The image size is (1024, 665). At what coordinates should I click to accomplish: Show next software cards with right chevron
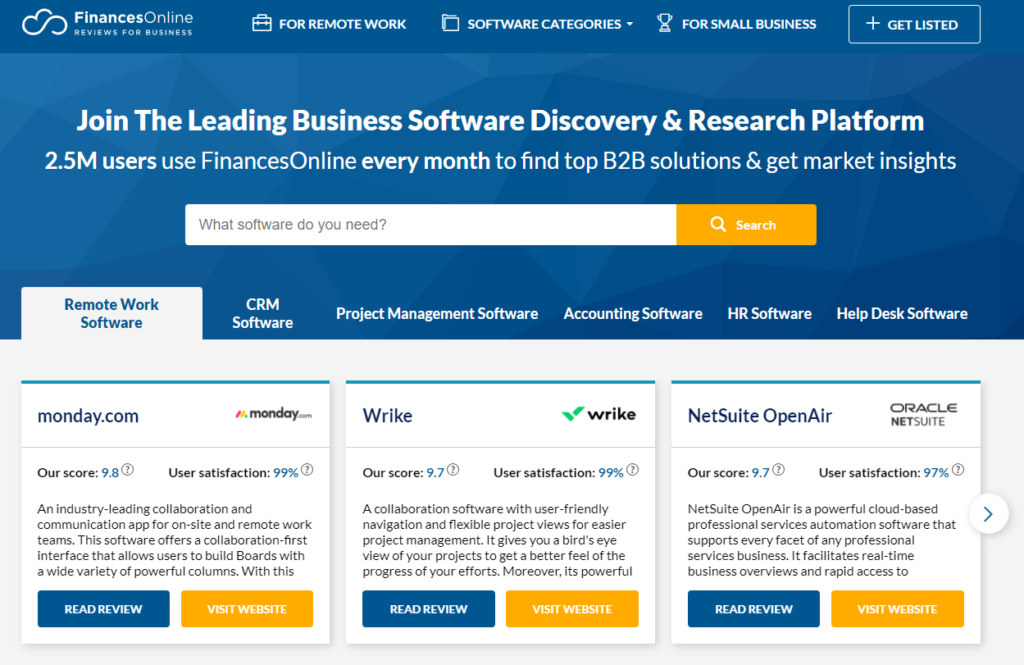[988, 513]
